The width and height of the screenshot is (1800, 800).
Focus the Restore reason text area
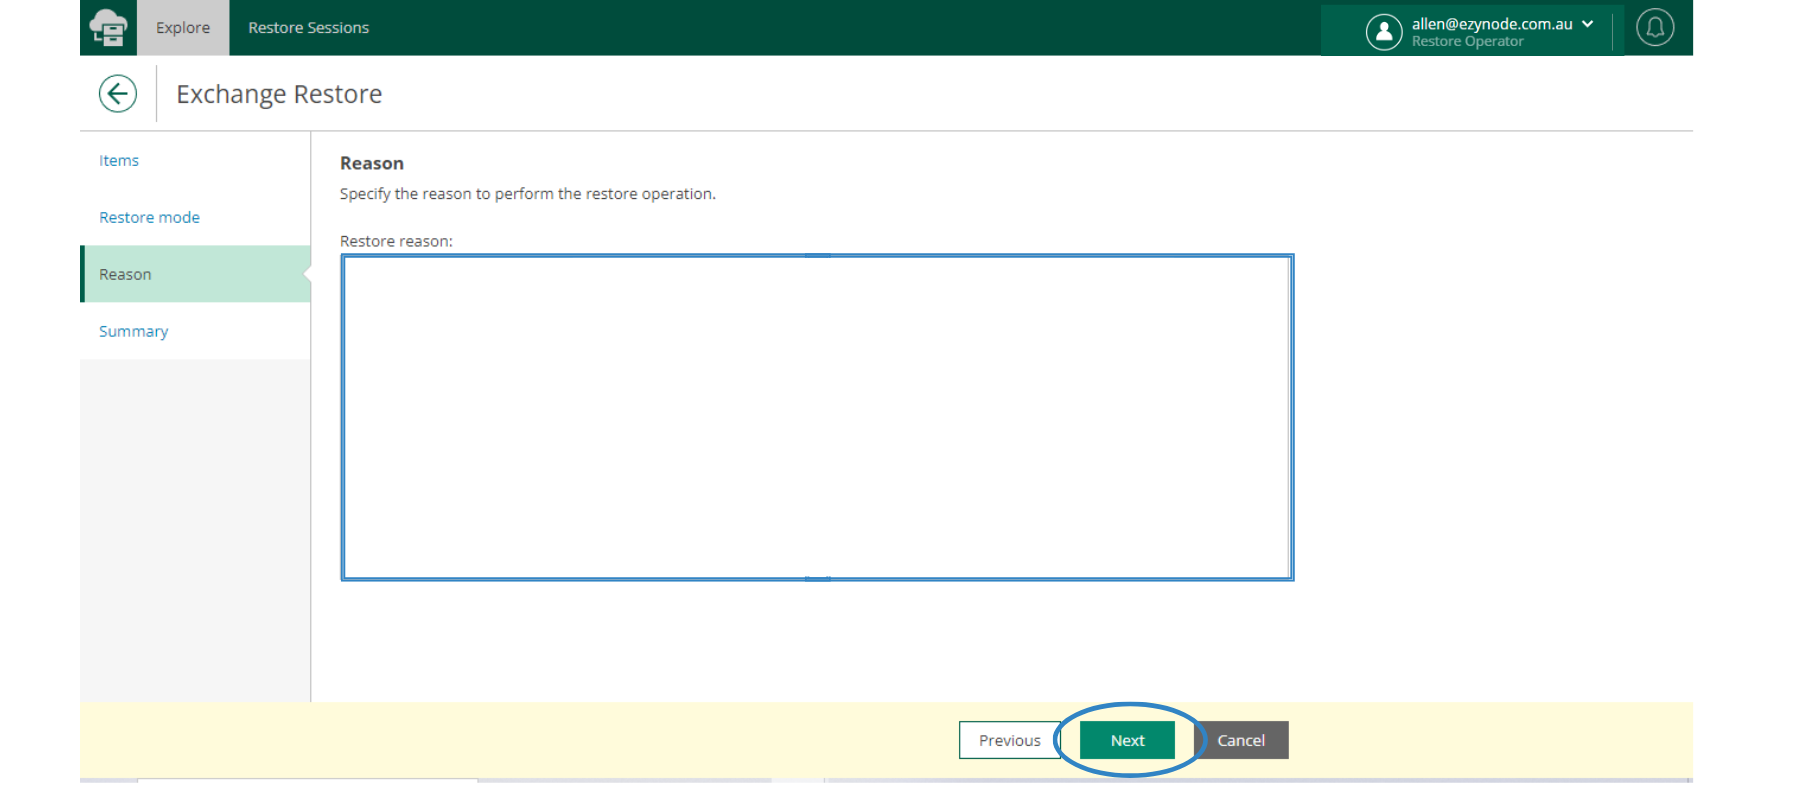click(817, 417)
